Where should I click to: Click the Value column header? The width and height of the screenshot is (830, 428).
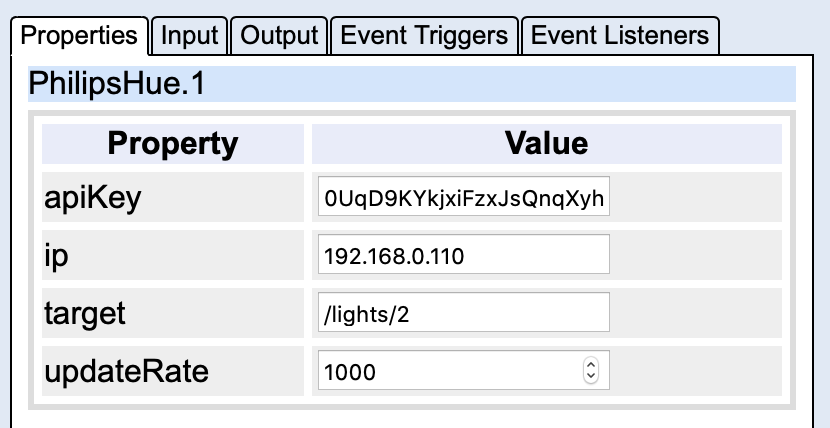point(547,144)
